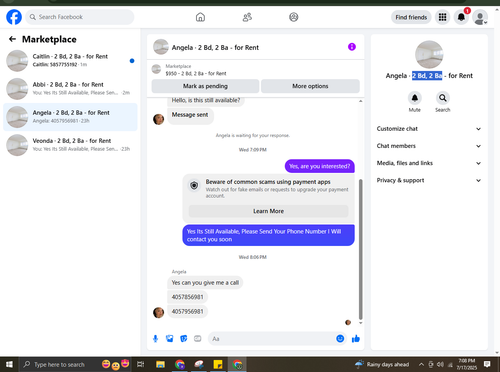Open Task View in taskbar
This screenshot has width=500, height=372.
141,364
